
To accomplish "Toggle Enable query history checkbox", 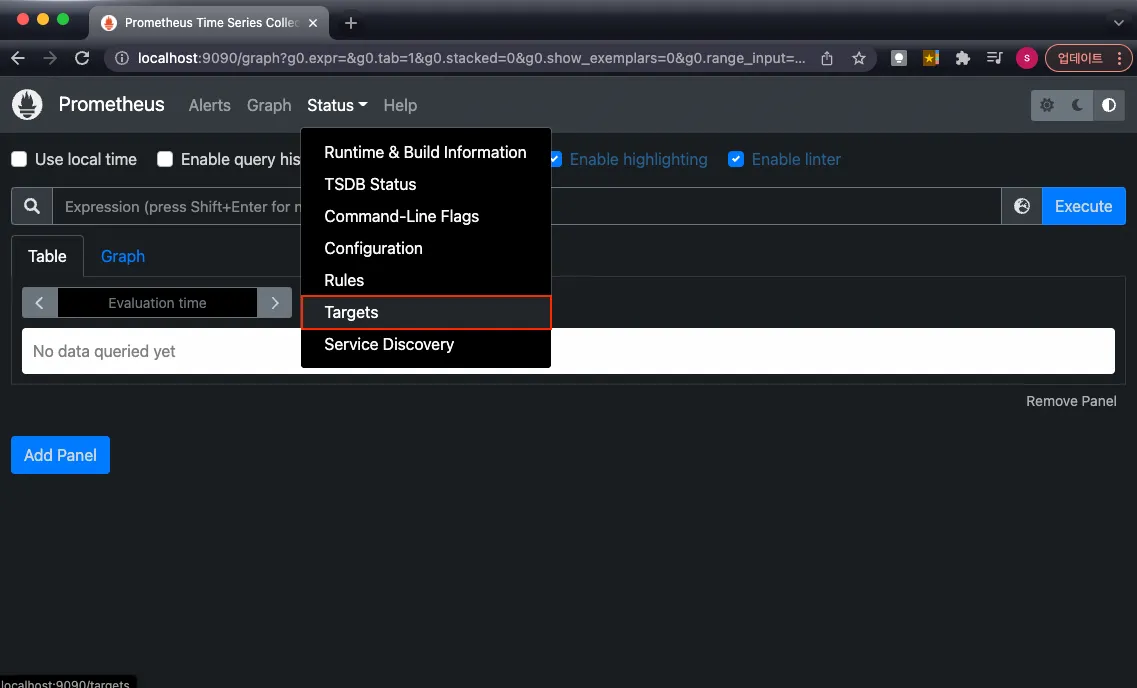I will tap(165, 159).
